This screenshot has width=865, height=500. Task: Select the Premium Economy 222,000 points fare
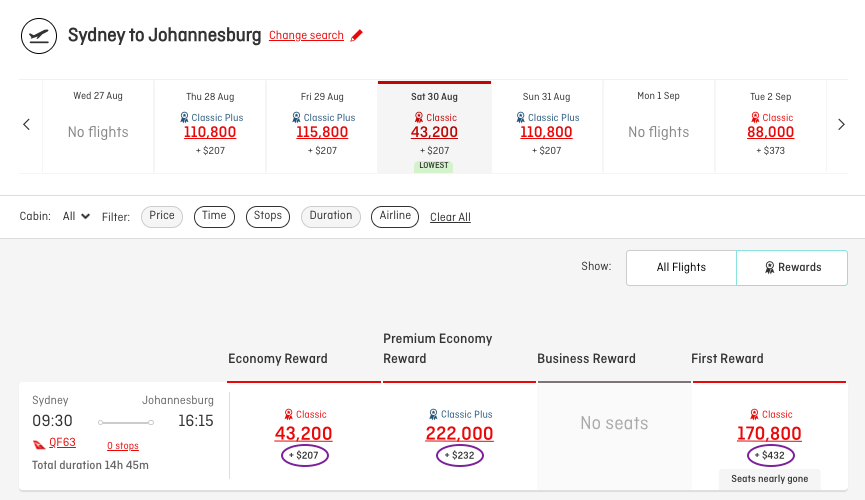tap(460, 434)
